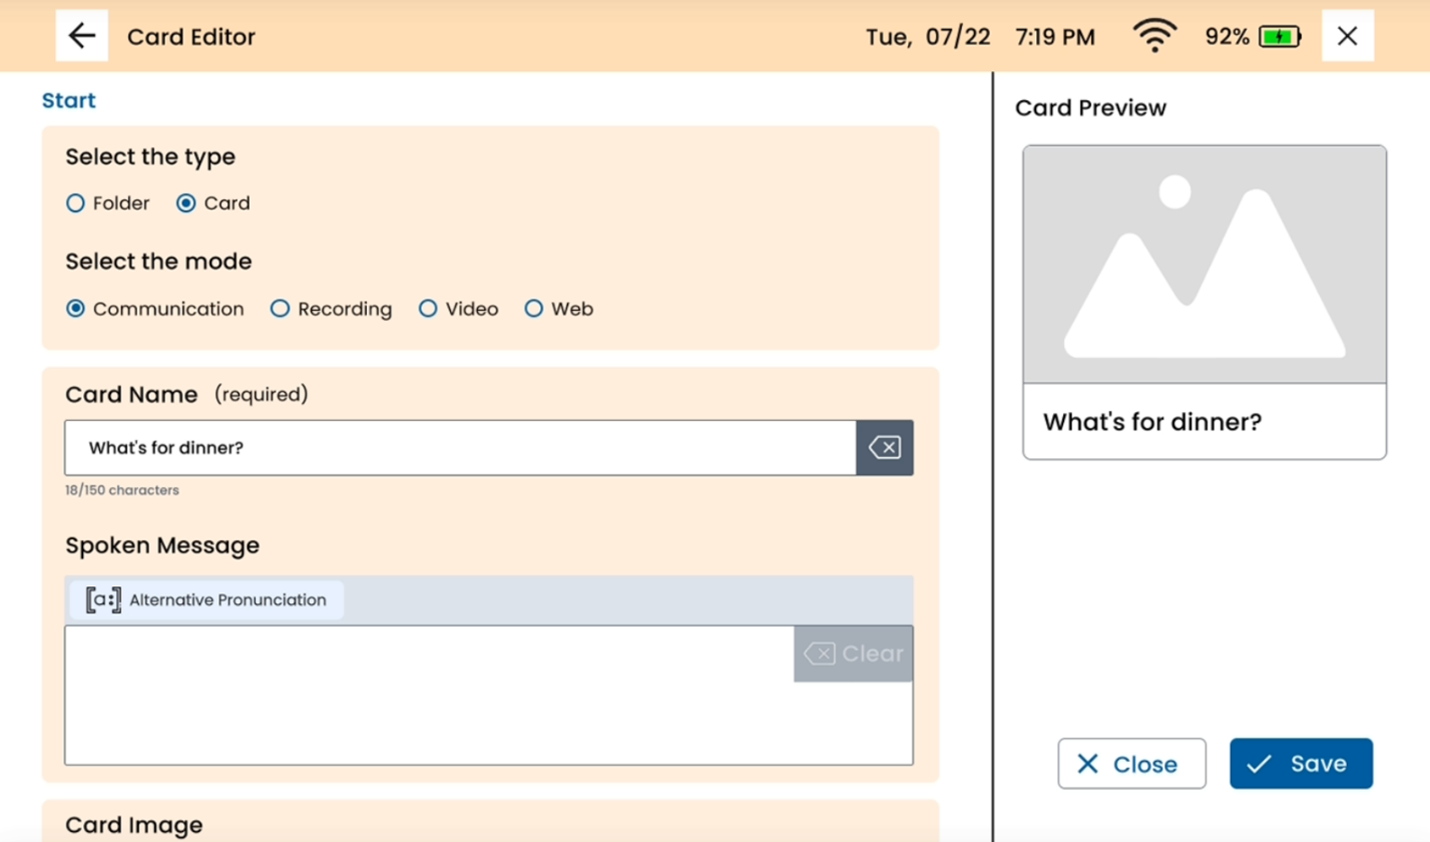The width and height of the screenshot is (1430, 842).
Task: Click the back arrow icon
Action: point(82,36)
